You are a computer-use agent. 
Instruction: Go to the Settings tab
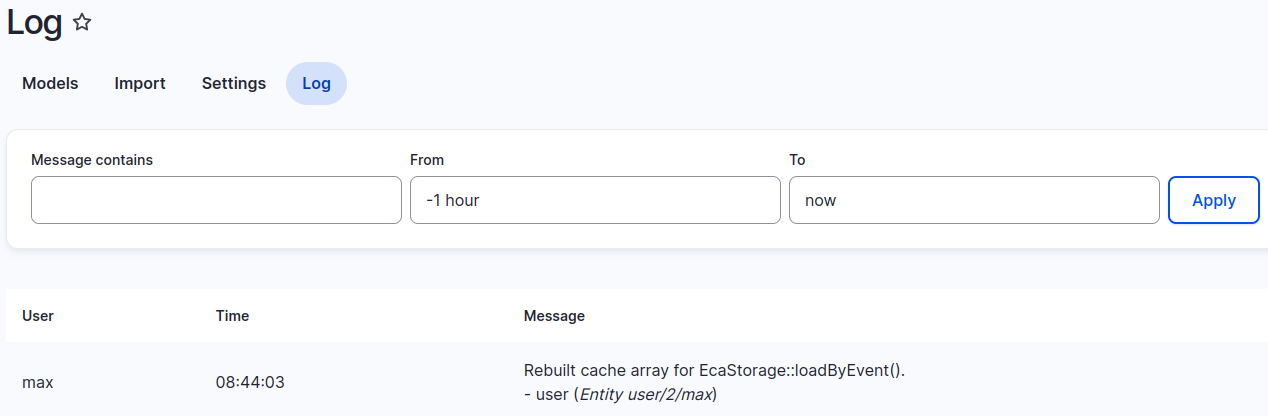pyautogui.click(x=234, y=84)
